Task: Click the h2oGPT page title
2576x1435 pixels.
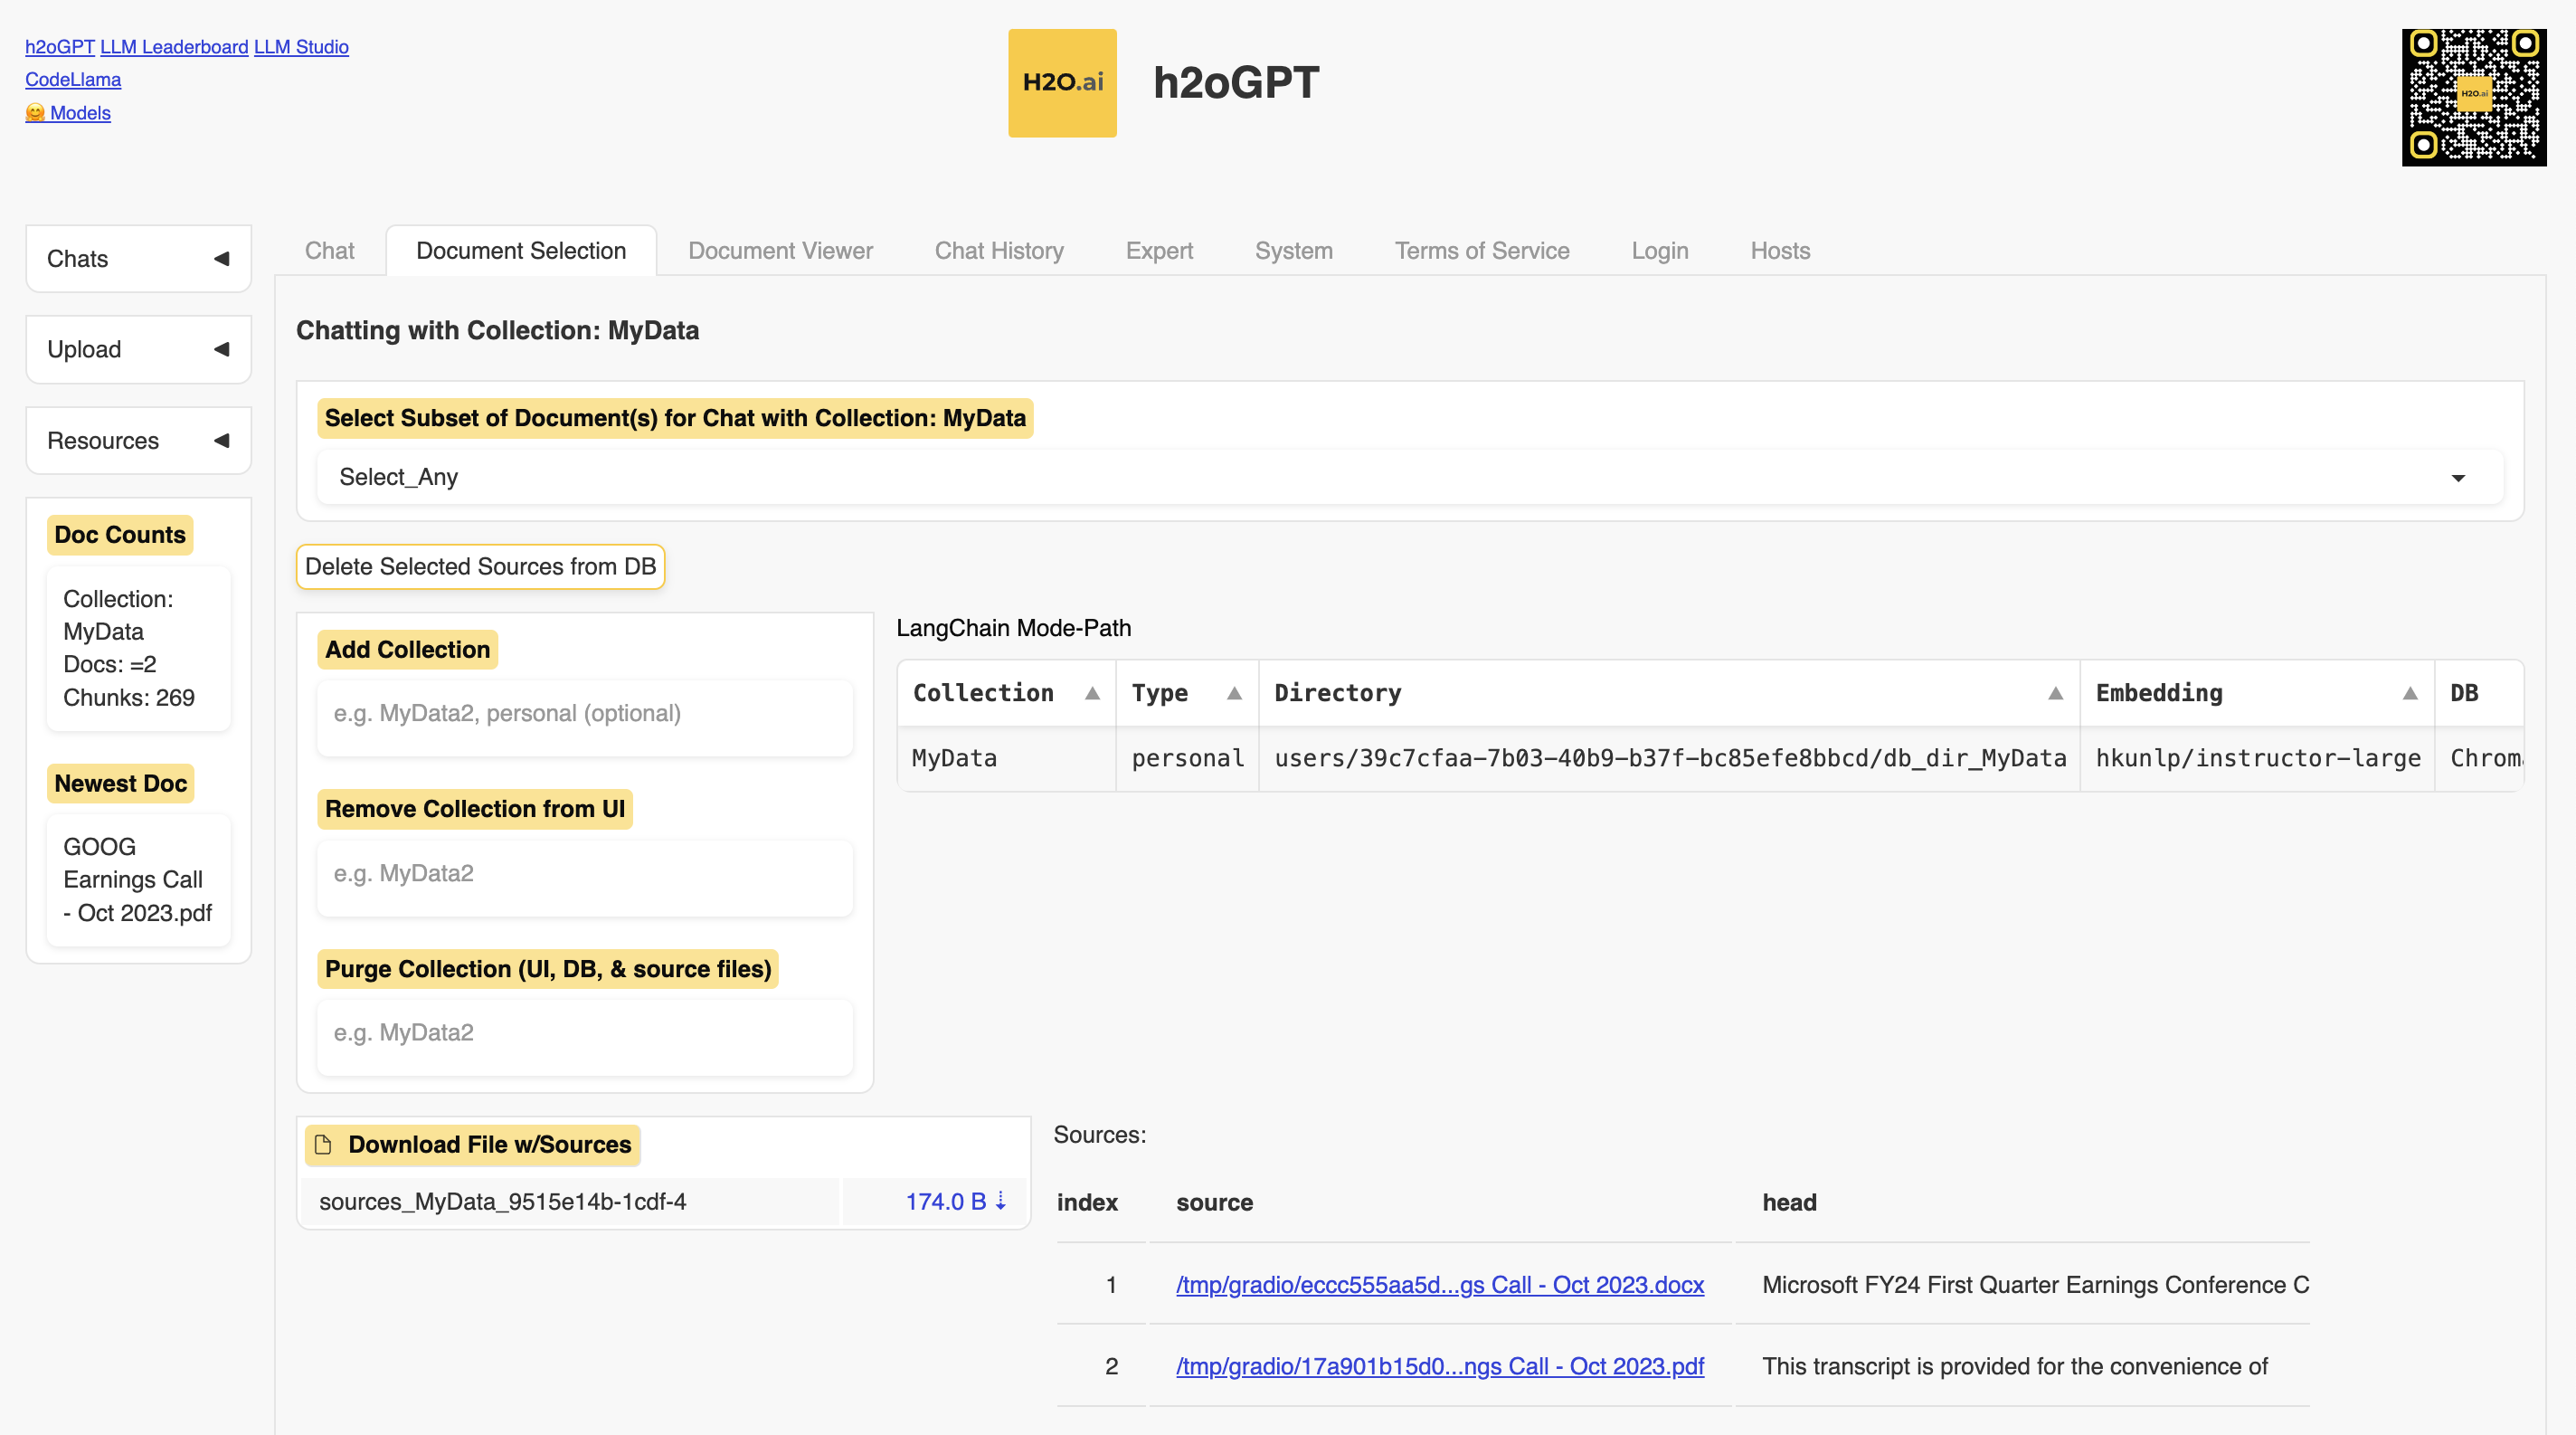Action: 1236,83
